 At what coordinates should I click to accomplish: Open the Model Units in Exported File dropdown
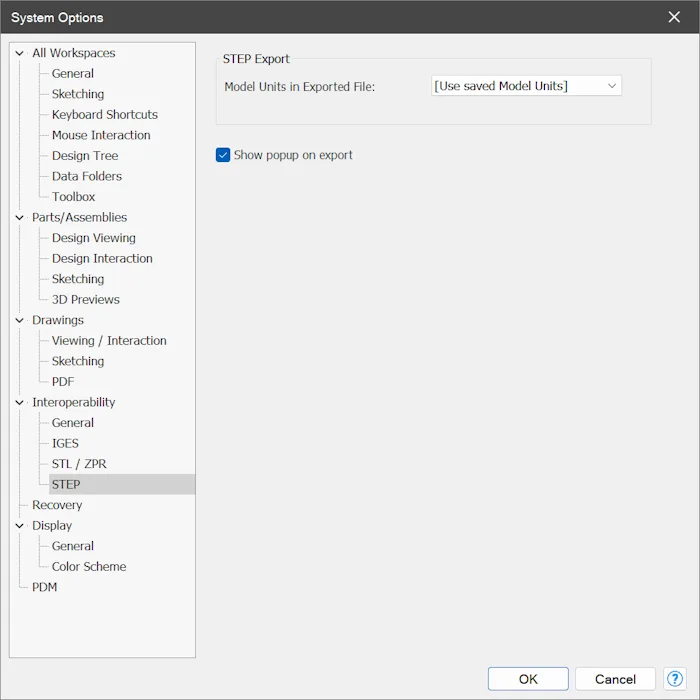526,86
